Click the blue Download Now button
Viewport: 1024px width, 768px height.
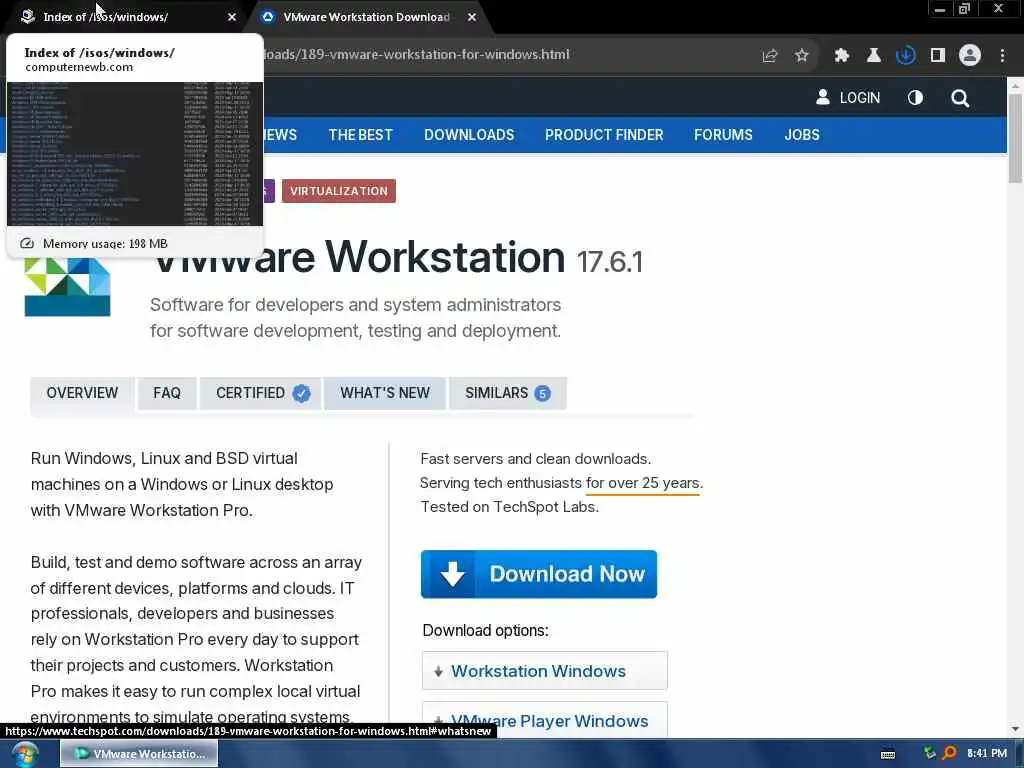[539, 574]
